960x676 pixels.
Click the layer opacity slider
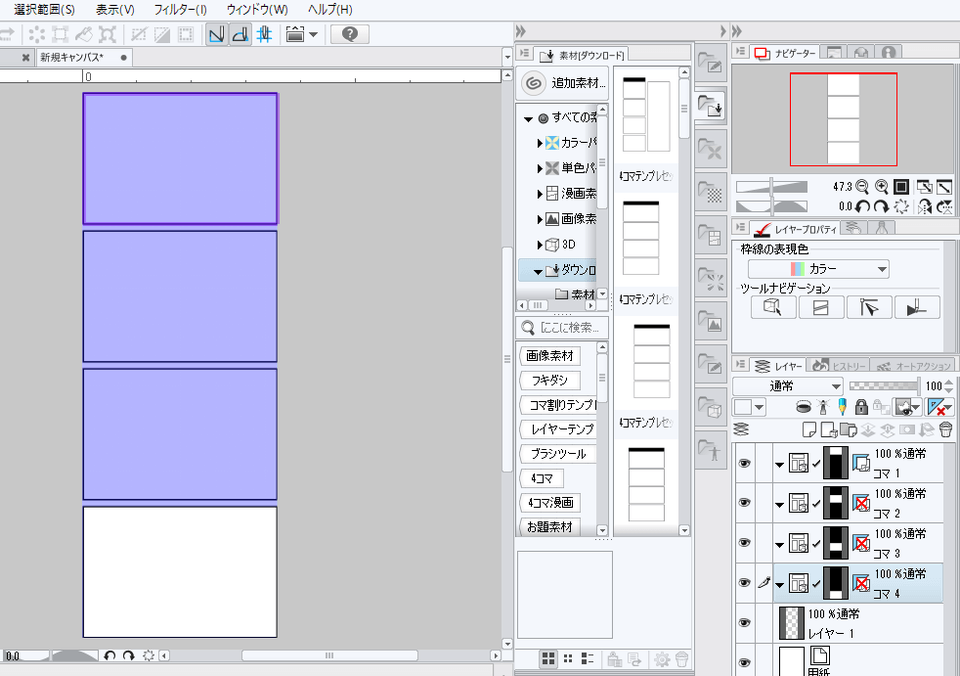pos(883,386)
